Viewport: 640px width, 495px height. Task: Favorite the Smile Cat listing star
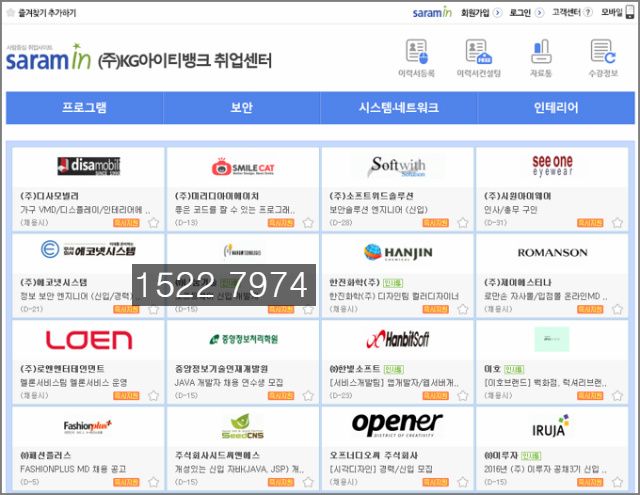(308, 223)
